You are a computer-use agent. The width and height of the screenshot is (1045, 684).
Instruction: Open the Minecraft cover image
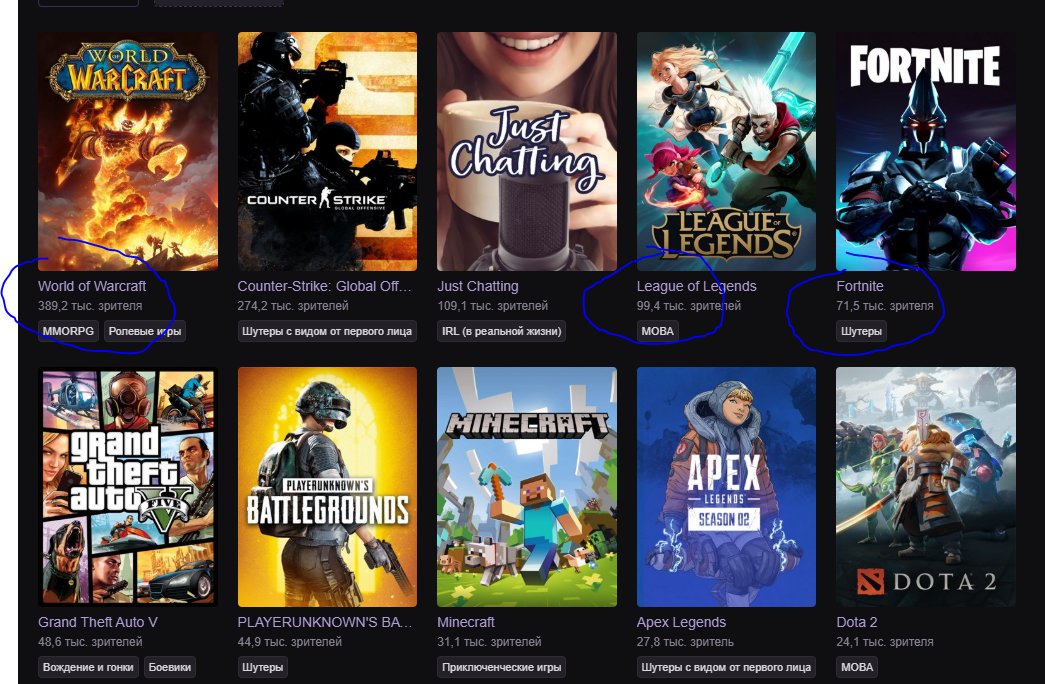click(x=526, y=487)
